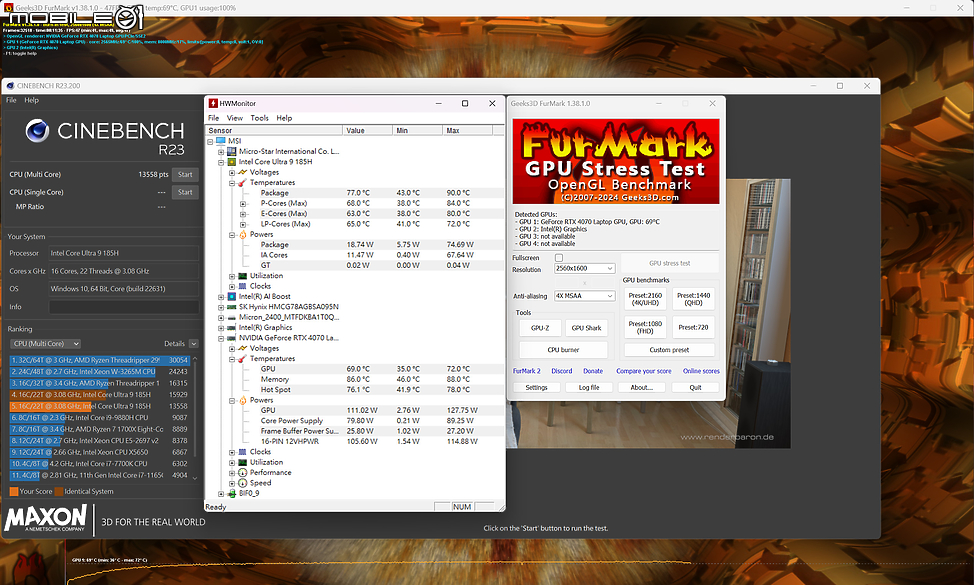Image resolution: width=974 pixels, height=585 pixels.
Task: Click the CPU Voltages lightning icon
Action: [243, 172]
